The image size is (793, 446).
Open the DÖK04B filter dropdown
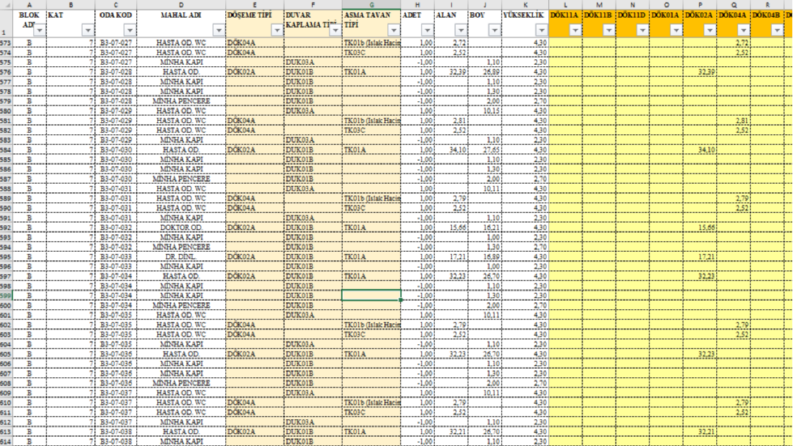tap(777, 31)
